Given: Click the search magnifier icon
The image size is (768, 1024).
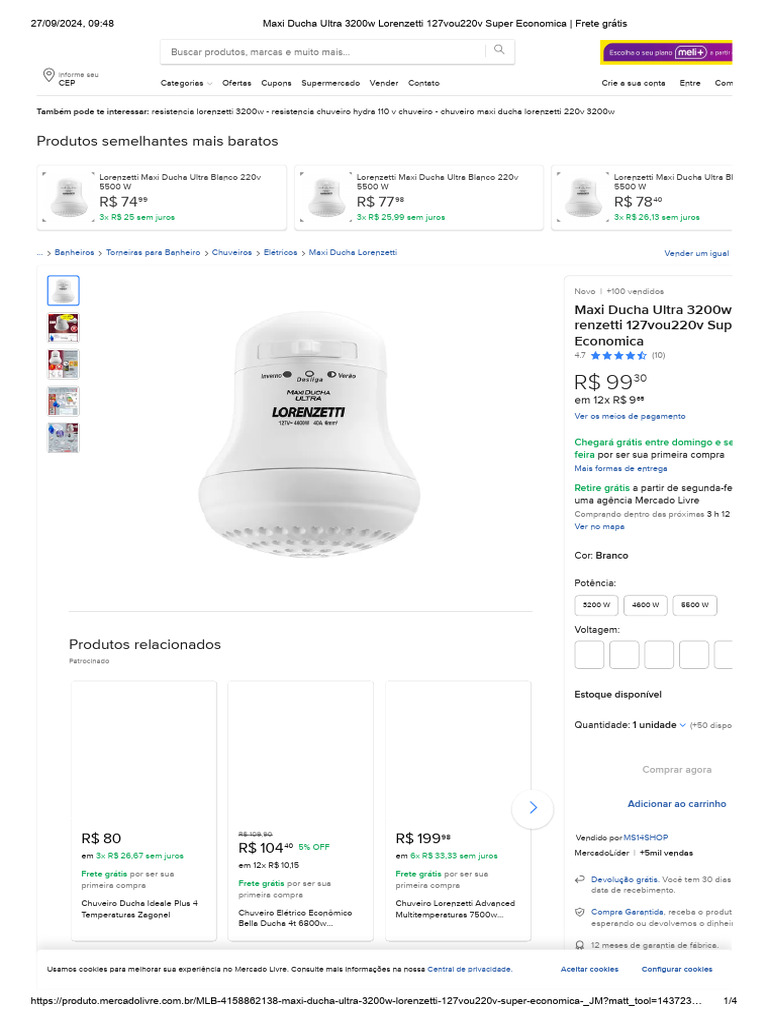Looking at the screenshot, I should [499, 51].
